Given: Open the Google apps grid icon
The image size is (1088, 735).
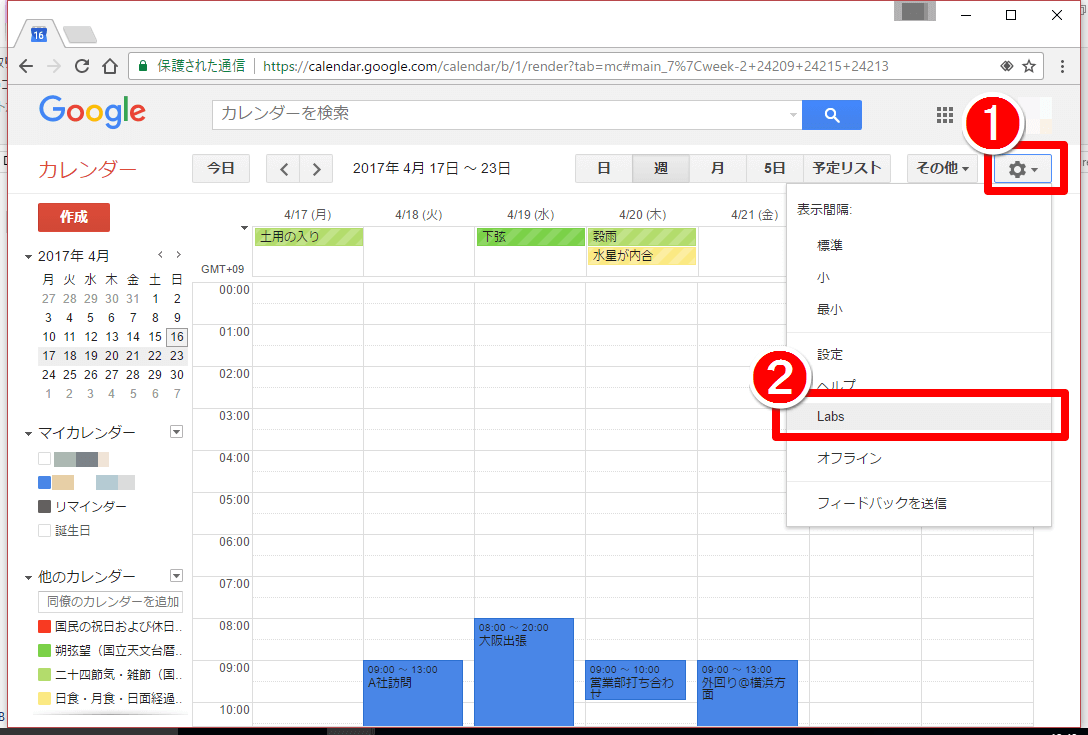Looking at the screenshot, I should coord(944,115).
